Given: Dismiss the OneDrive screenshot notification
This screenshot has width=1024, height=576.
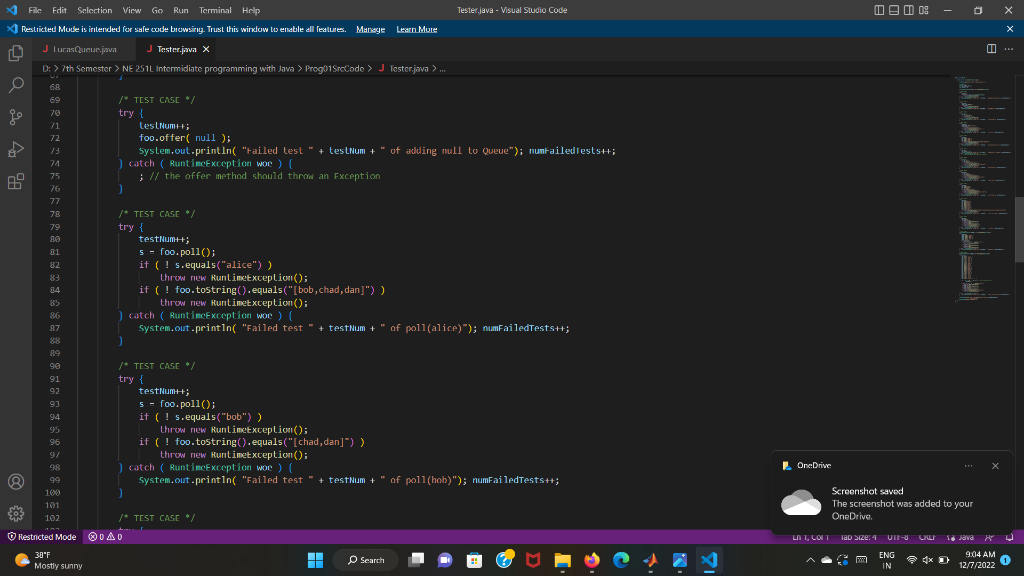Looking at the screenshot, I should click(995, 465).
